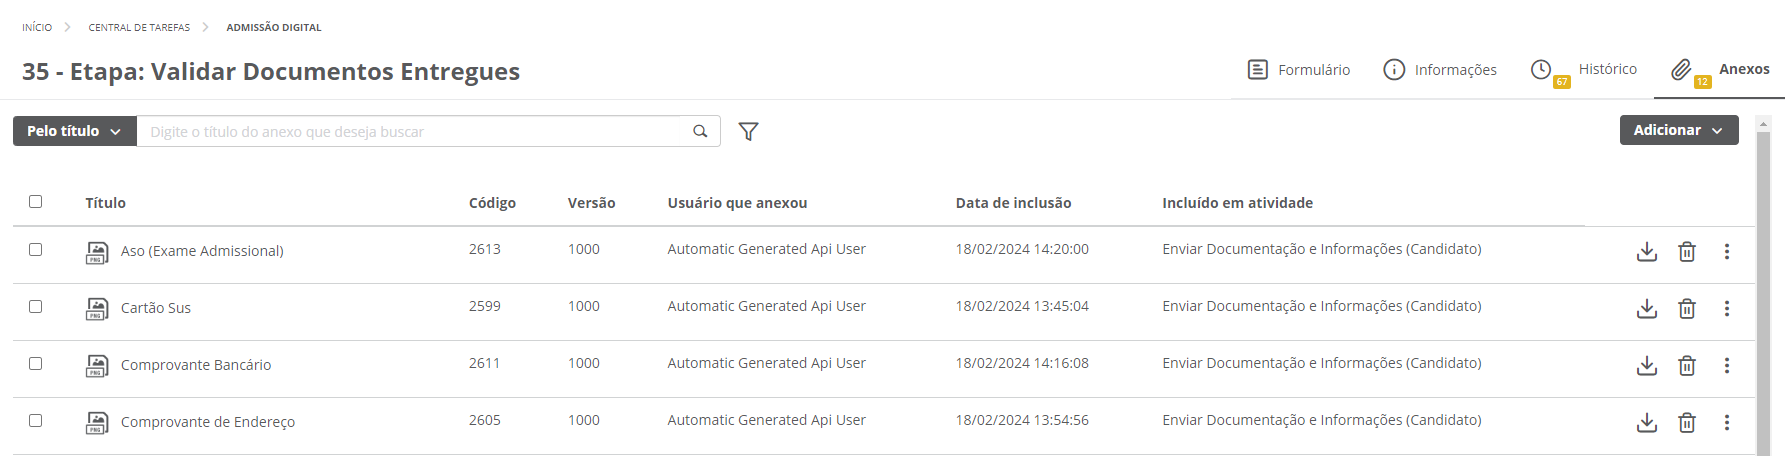The image size is (1785, 456).
Task: Go to the Informações tab
Action: click(1440, 70)
